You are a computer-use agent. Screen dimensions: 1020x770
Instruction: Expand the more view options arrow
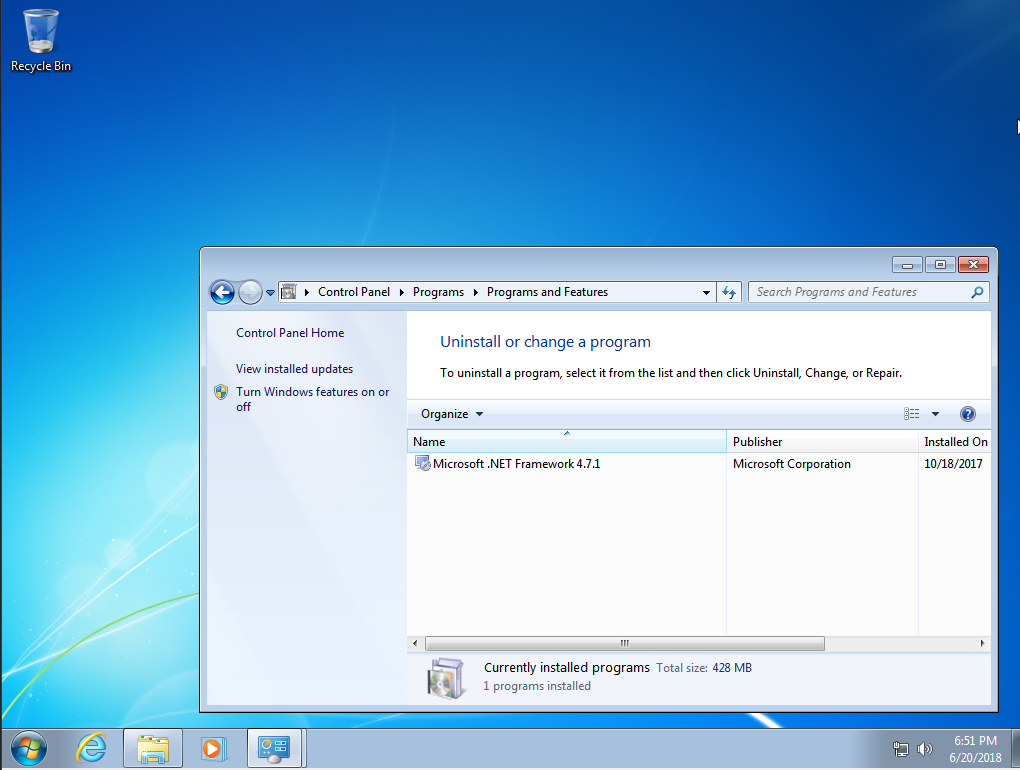click(x=935, y=414)
